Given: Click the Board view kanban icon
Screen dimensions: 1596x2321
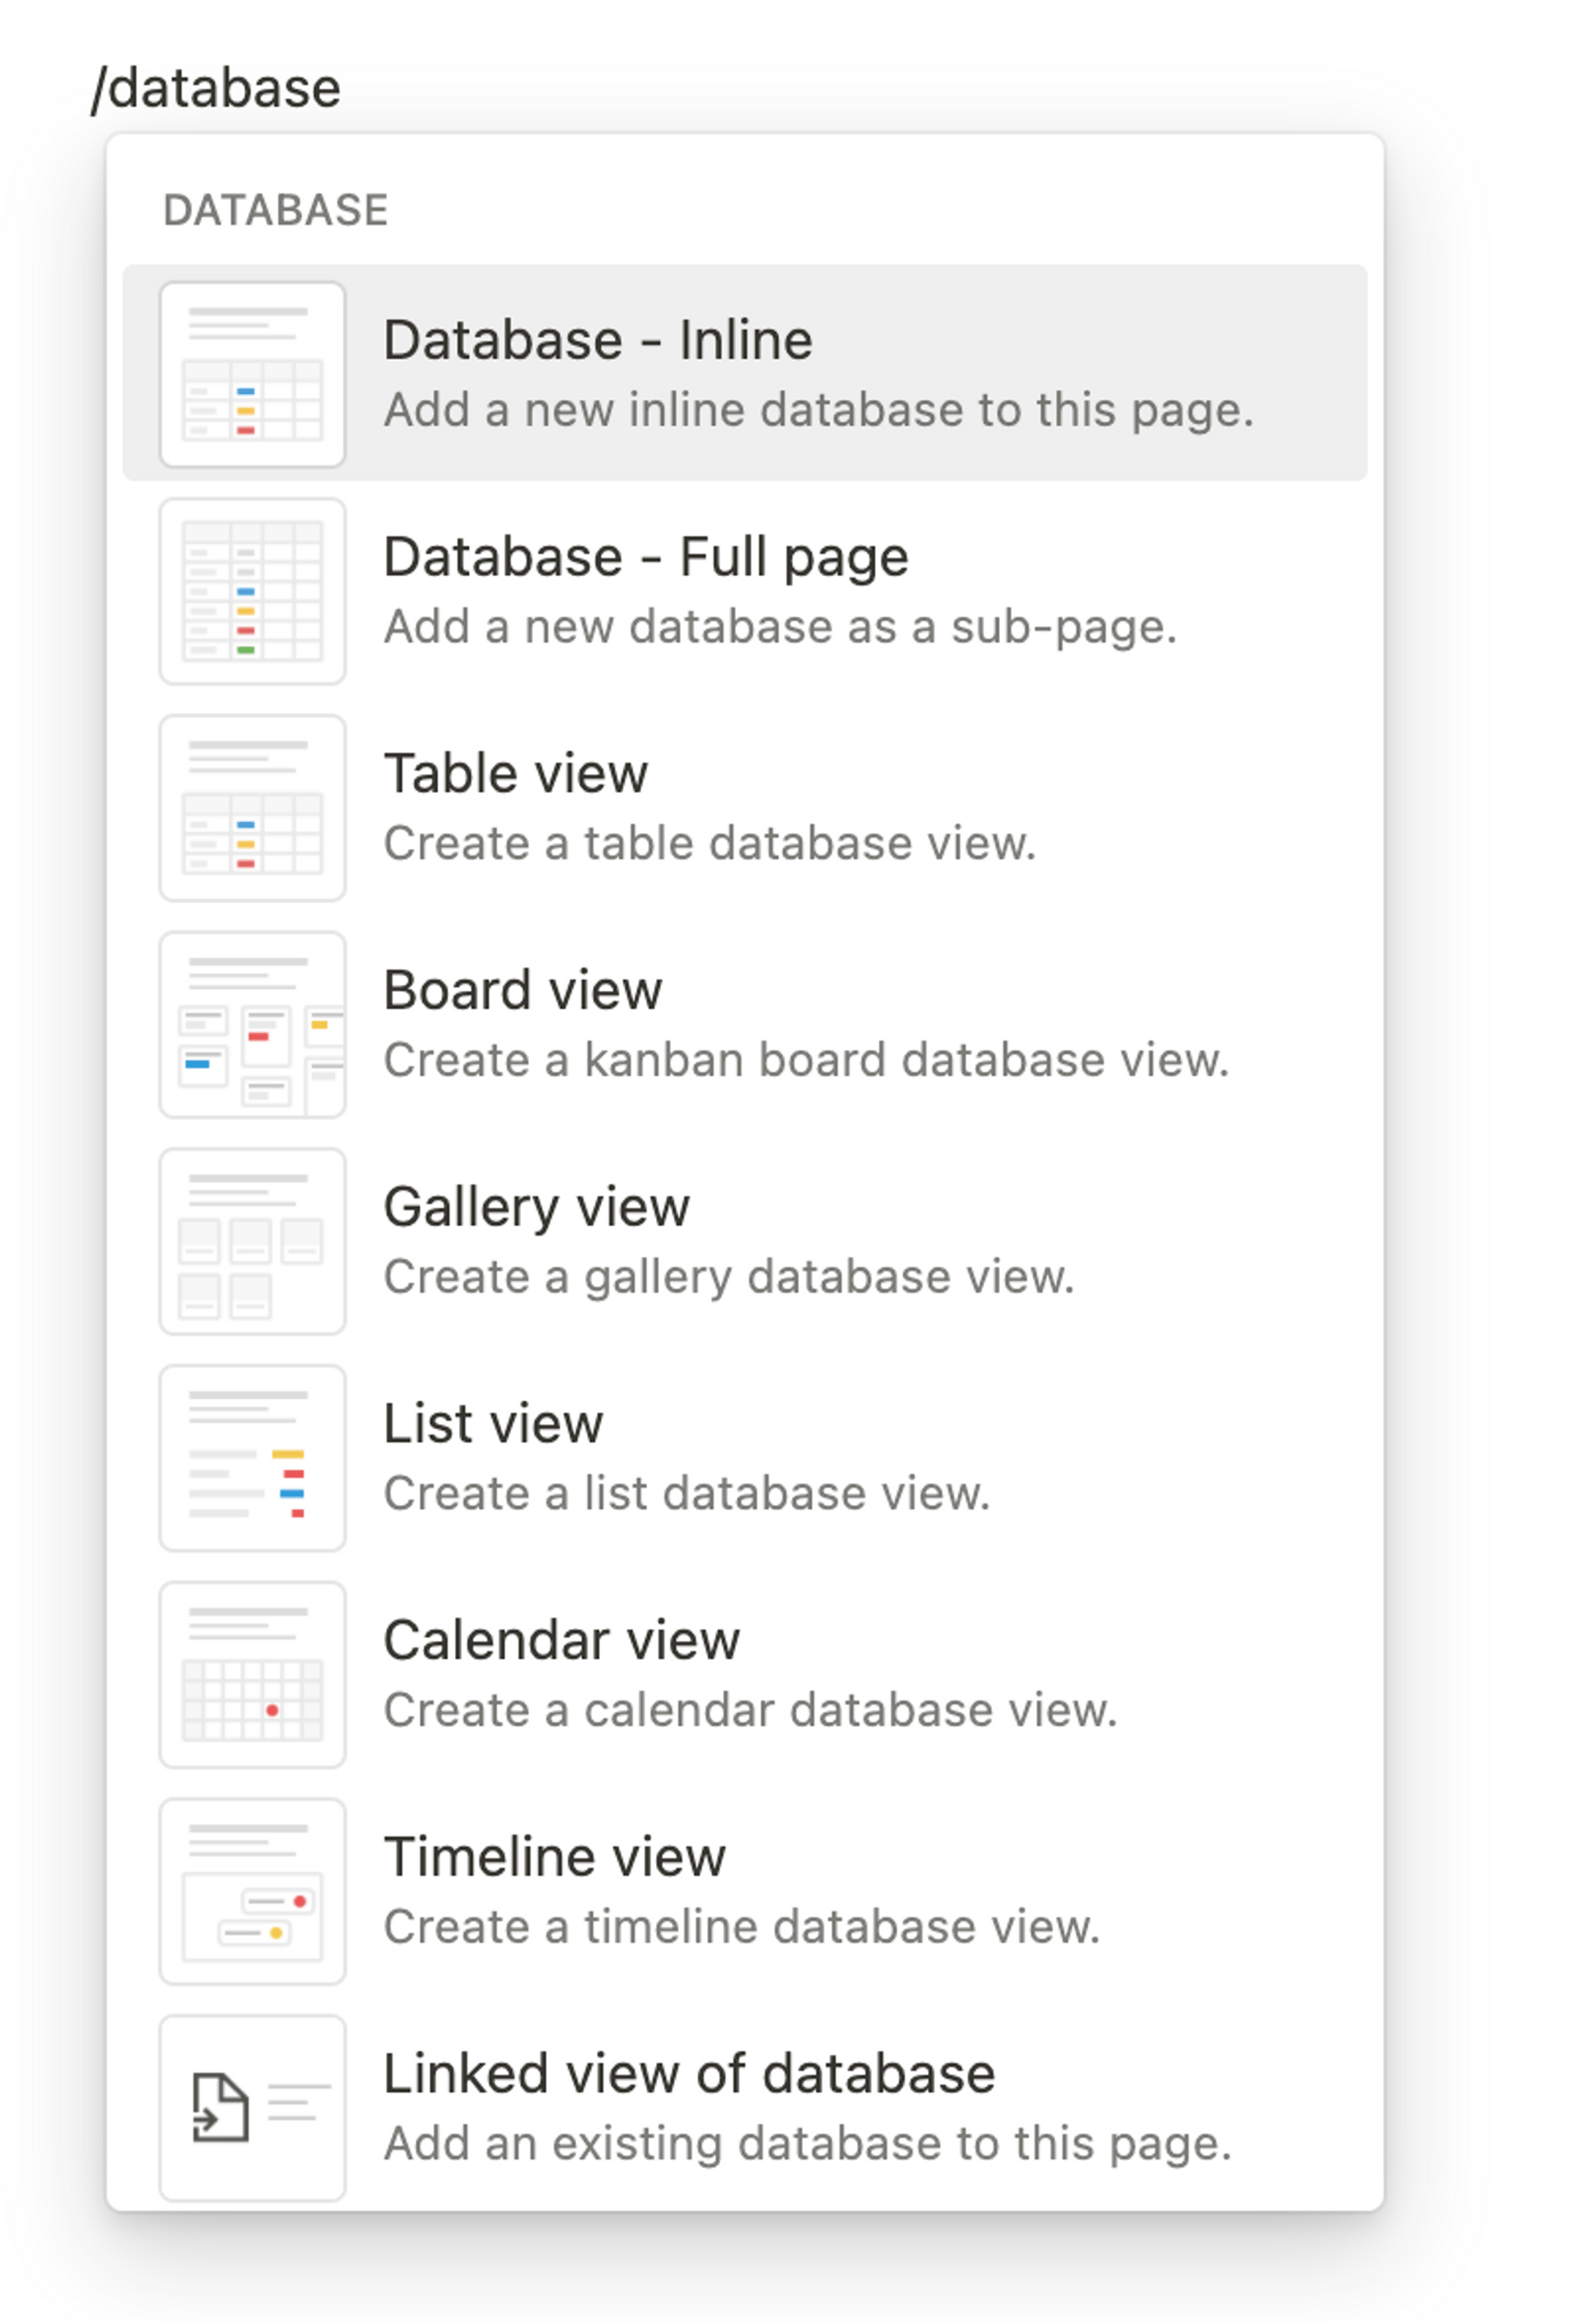Looking at the screenshot, I should click(x=253, y=1023).
